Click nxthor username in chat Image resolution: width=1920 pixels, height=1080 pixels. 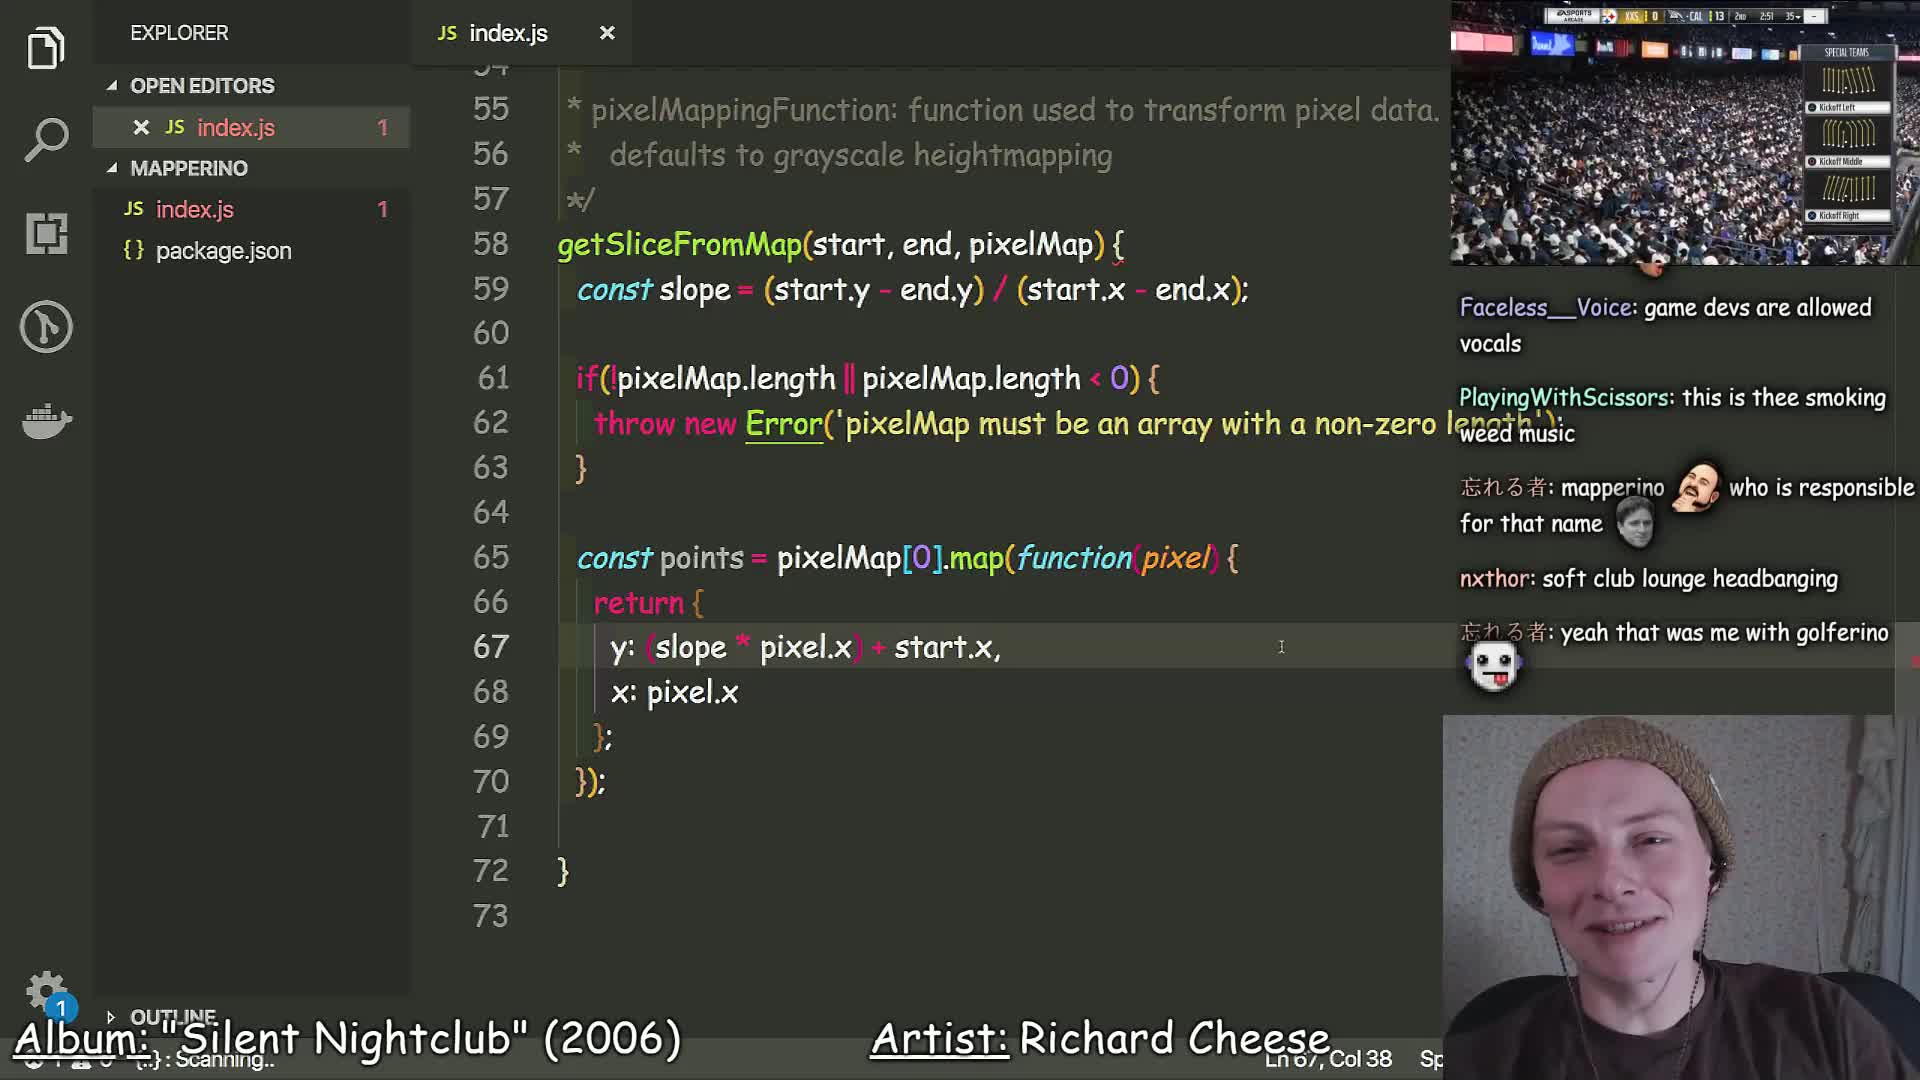click(x=1494, y=578)
